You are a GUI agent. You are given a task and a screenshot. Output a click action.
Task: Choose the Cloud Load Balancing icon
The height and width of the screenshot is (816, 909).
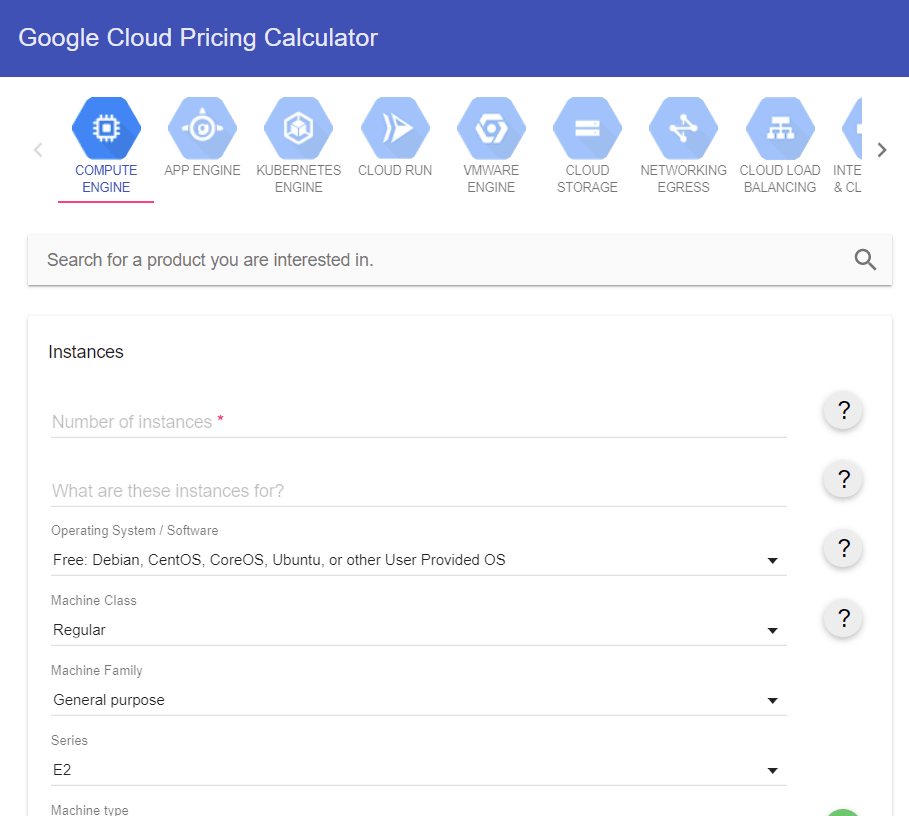click(x=780, y=128)
